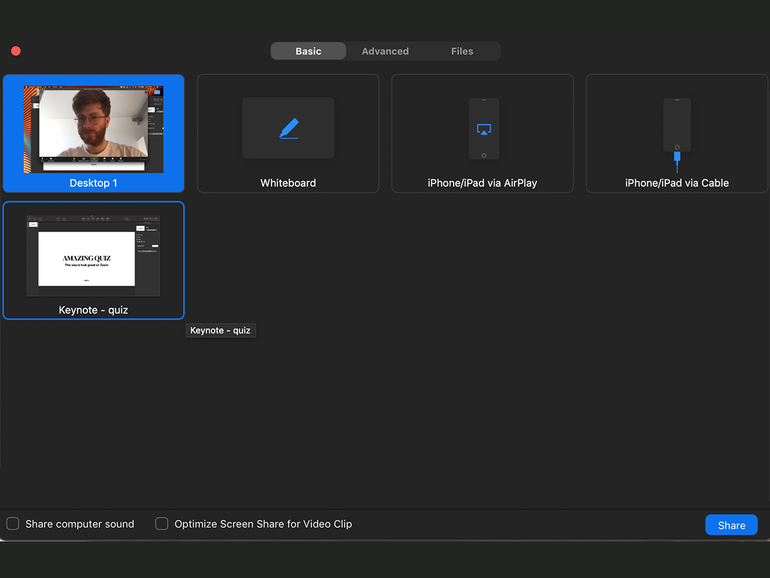Choose the AirPlay phone icon
This screenshot has height=578, width=770.
[x=484, y=128]
